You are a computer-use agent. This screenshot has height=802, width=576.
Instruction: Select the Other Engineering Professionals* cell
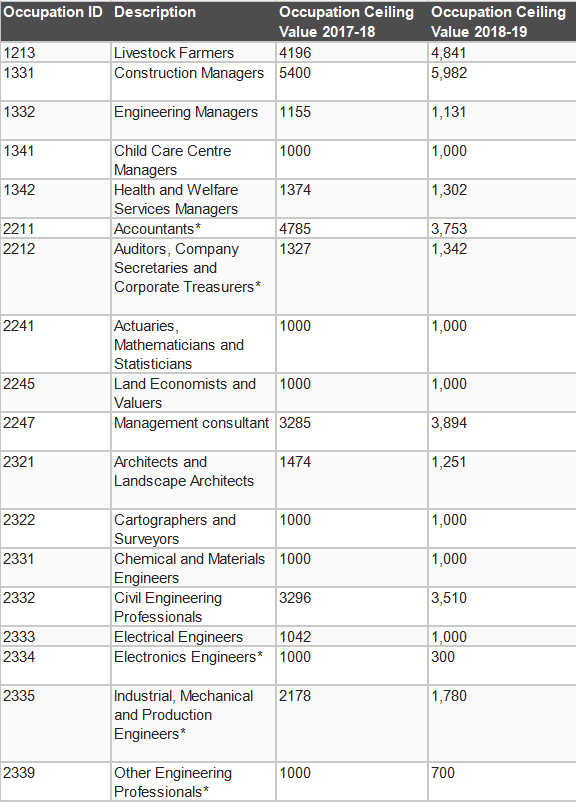tap(193, 782)
